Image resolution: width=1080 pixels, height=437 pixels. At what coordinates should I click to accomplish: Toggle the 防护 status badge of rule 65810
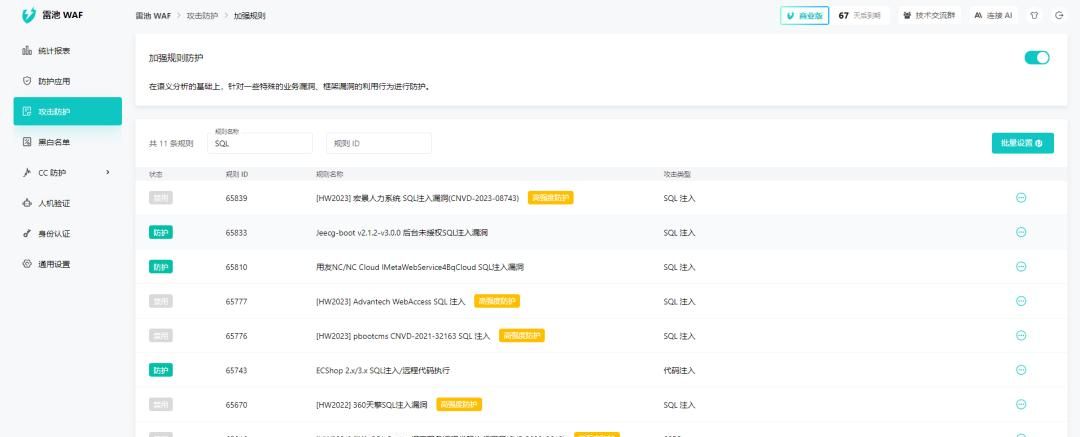coord(160,267)
